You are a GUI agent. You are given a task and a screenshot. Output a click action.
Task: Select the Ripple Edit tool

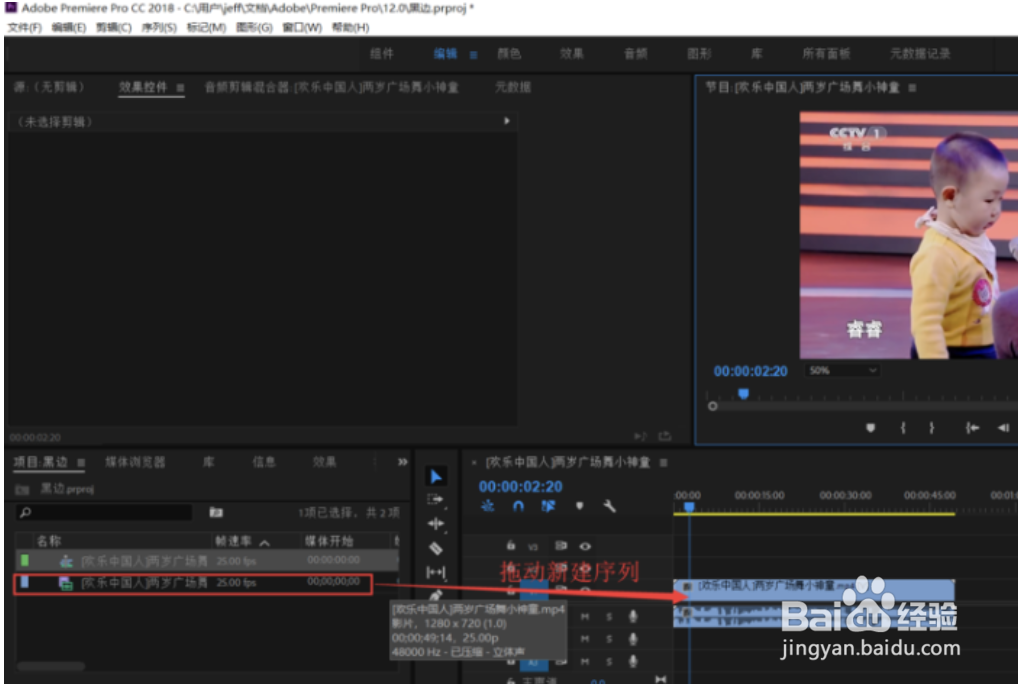436,523
